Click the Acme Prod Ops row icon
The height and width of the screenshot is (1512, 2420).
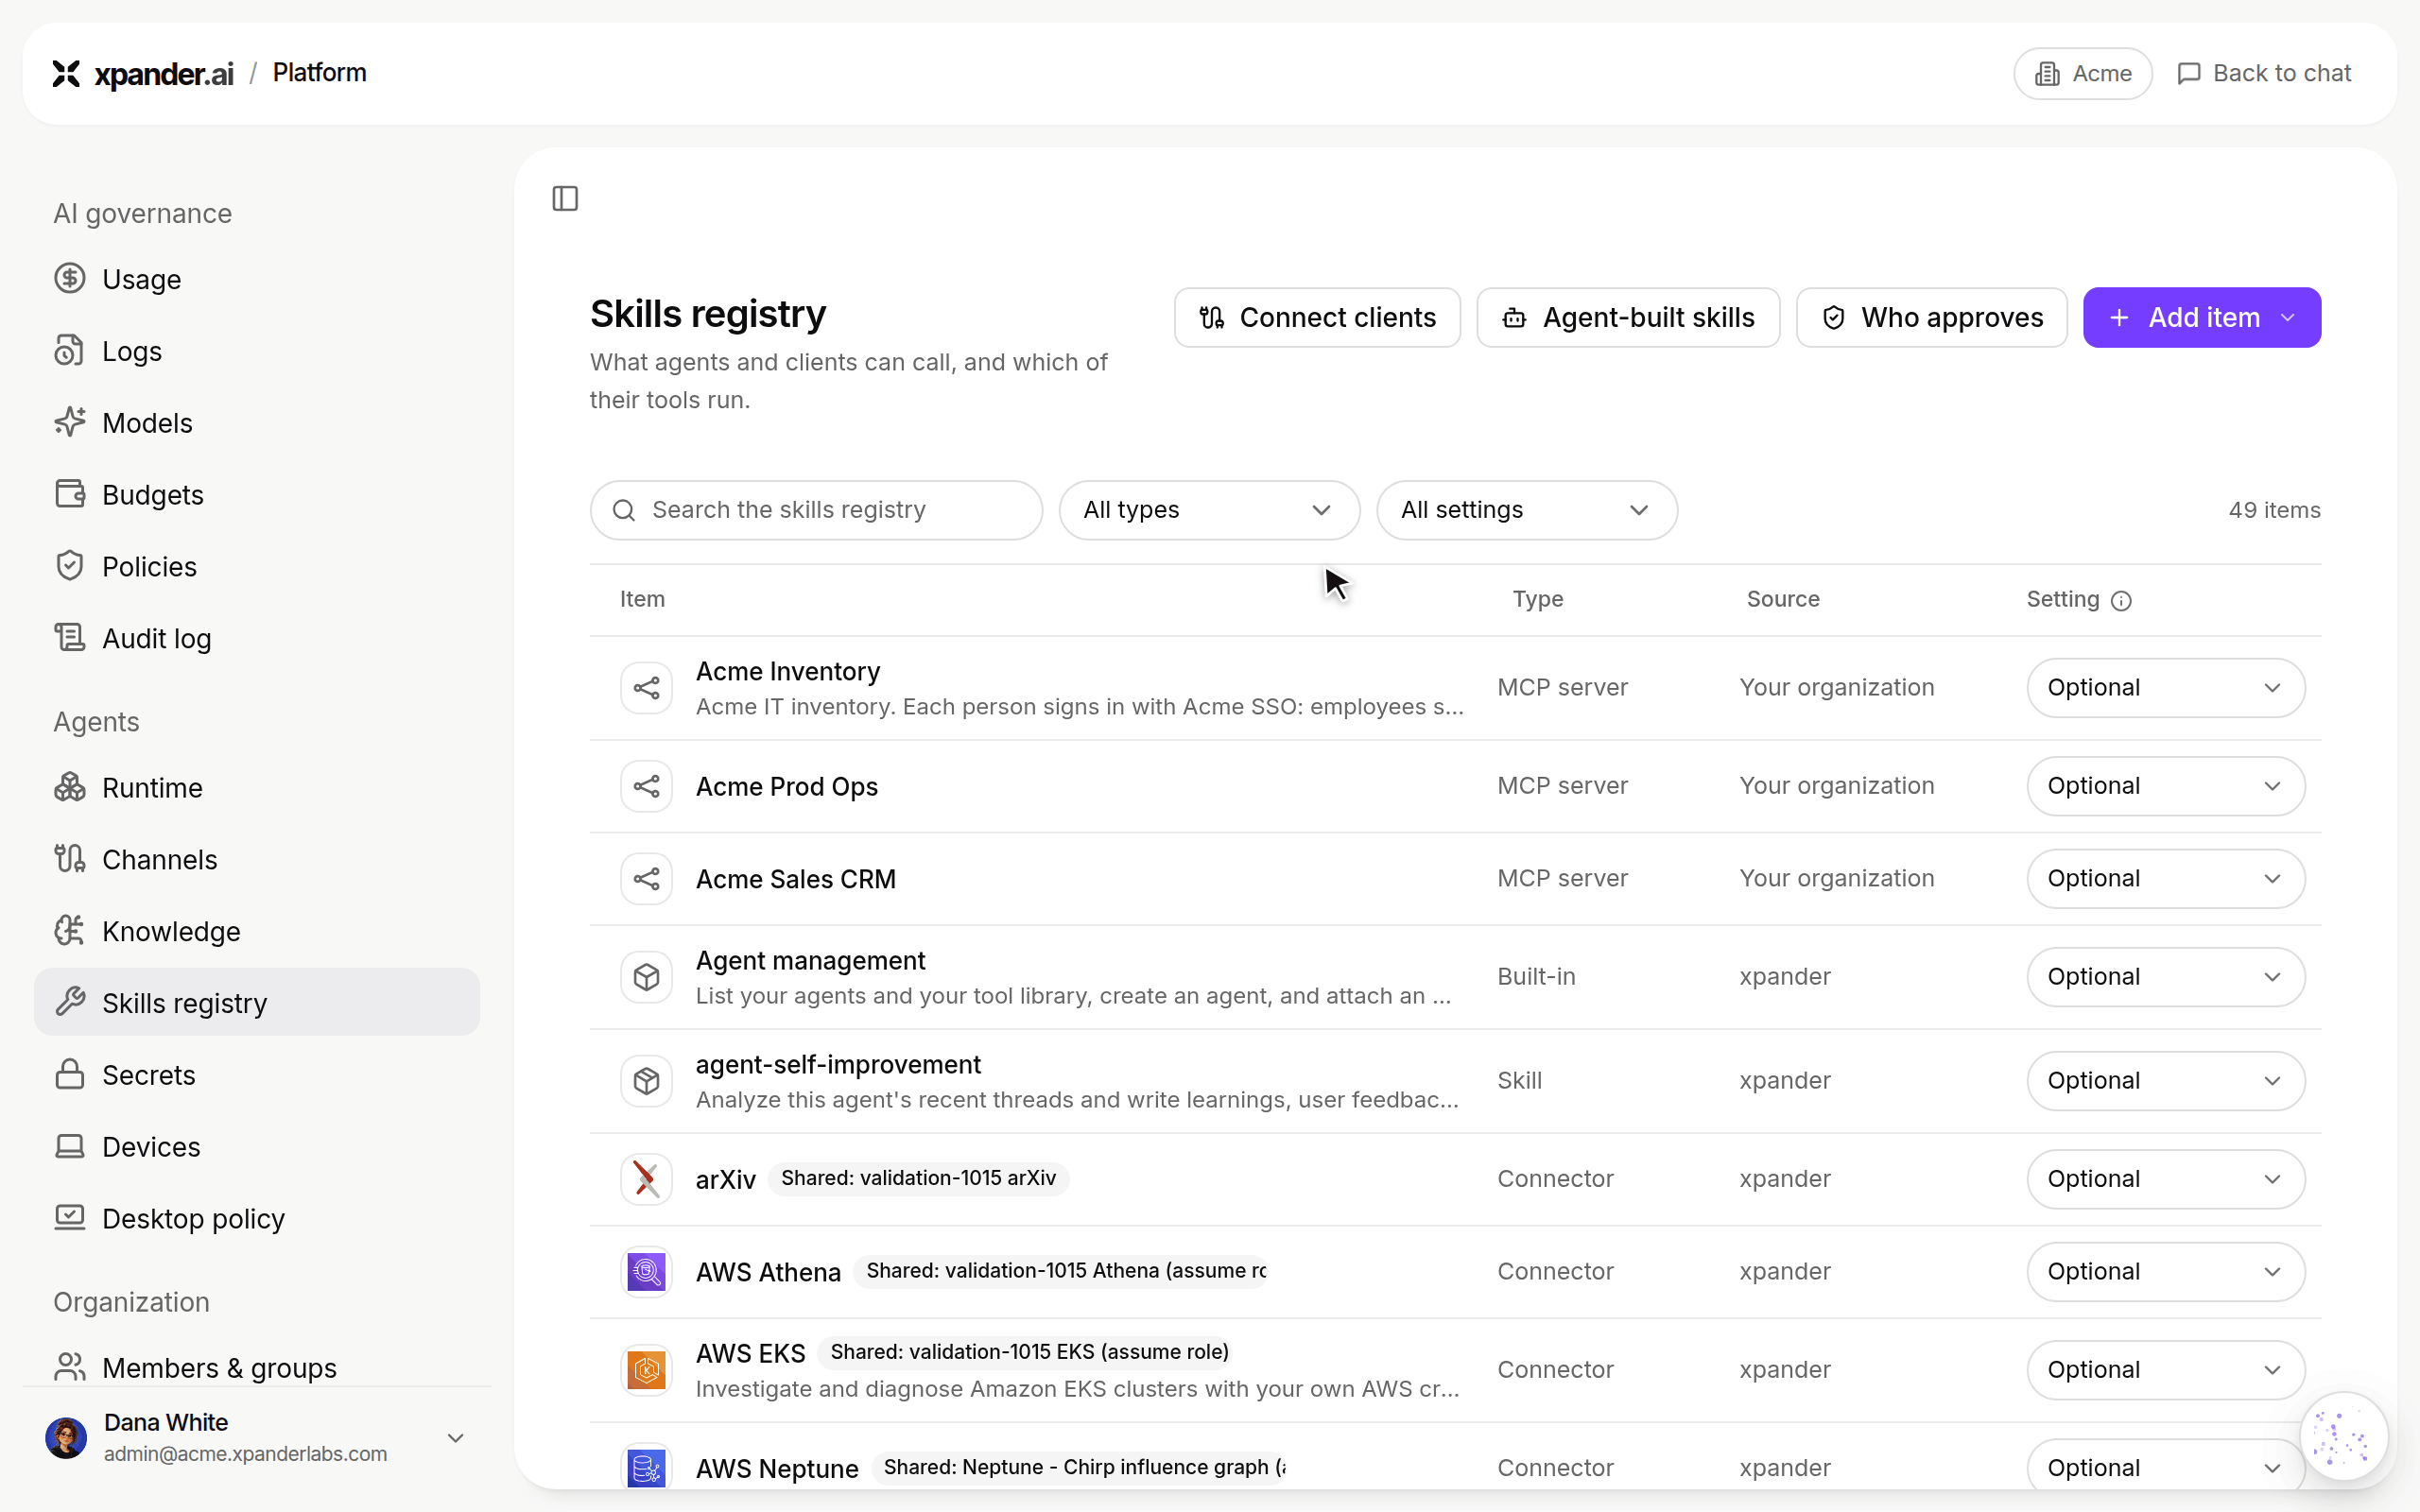coord(646,786)
